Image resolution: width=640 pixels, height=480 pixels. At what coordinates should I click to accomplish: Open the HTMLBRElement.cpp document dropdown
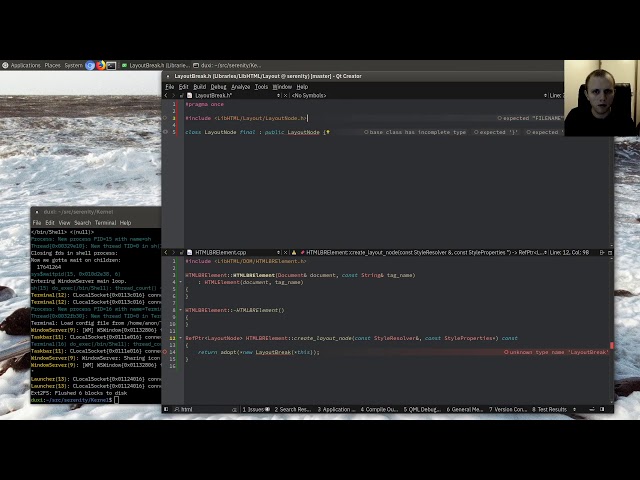(x=278, y=253)
